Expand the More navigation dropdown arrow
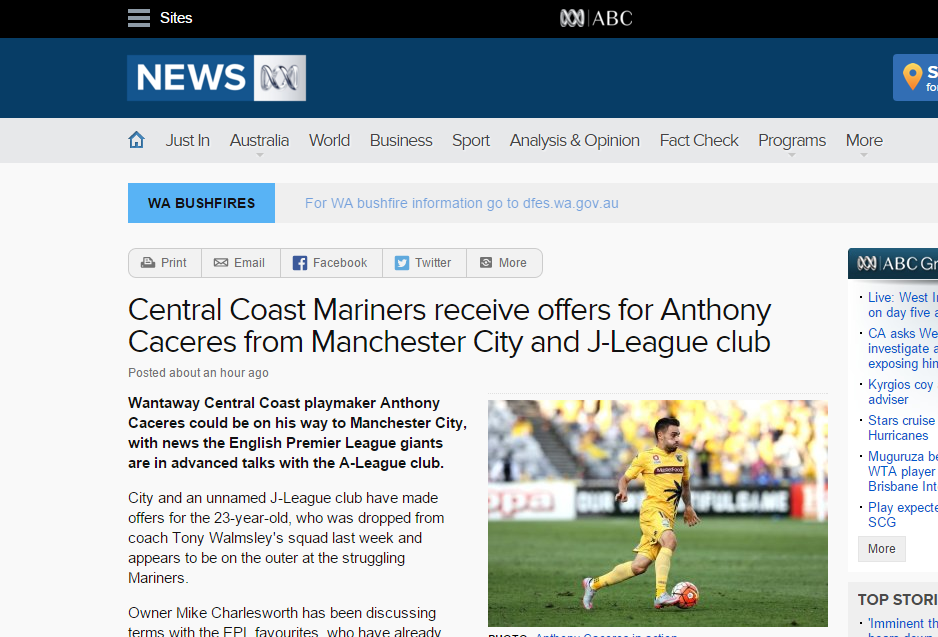 tap(864, 155)
